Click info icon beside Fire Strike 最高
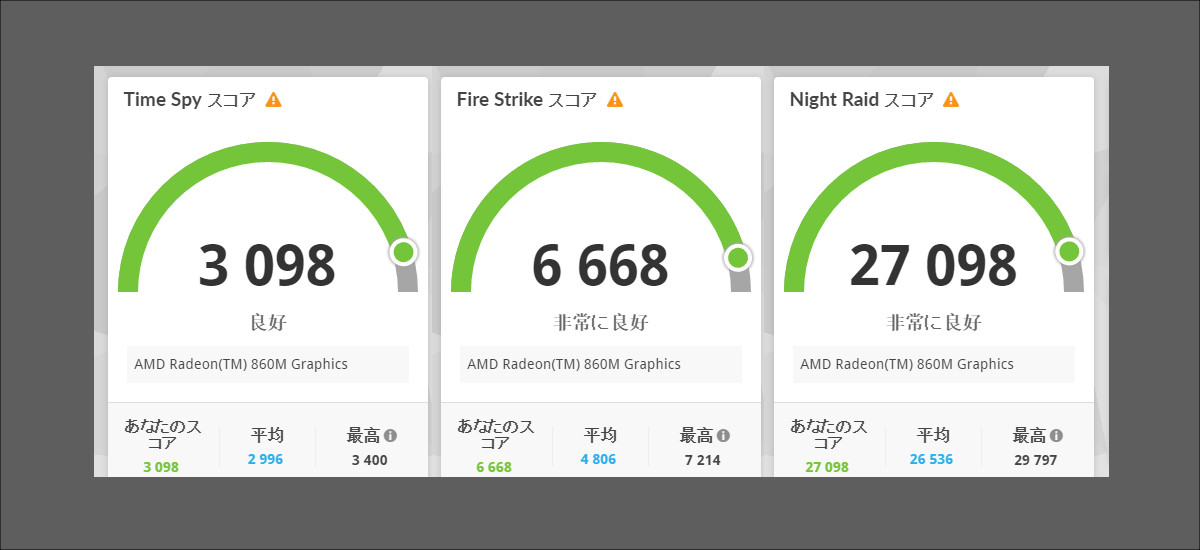1200x550 pixels. click(x=723, y=436)
